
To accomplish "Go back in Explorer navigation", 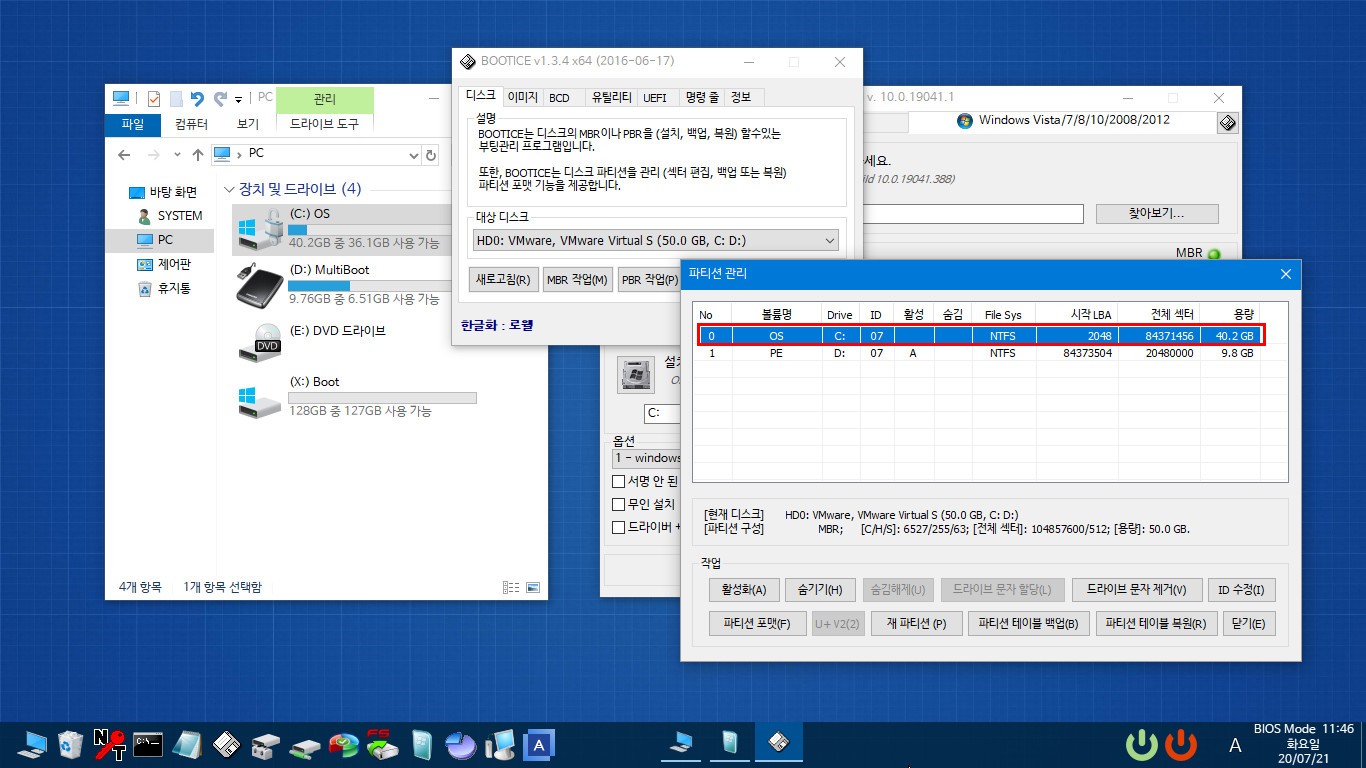I will pyautogui.click(x=124, y=155).
